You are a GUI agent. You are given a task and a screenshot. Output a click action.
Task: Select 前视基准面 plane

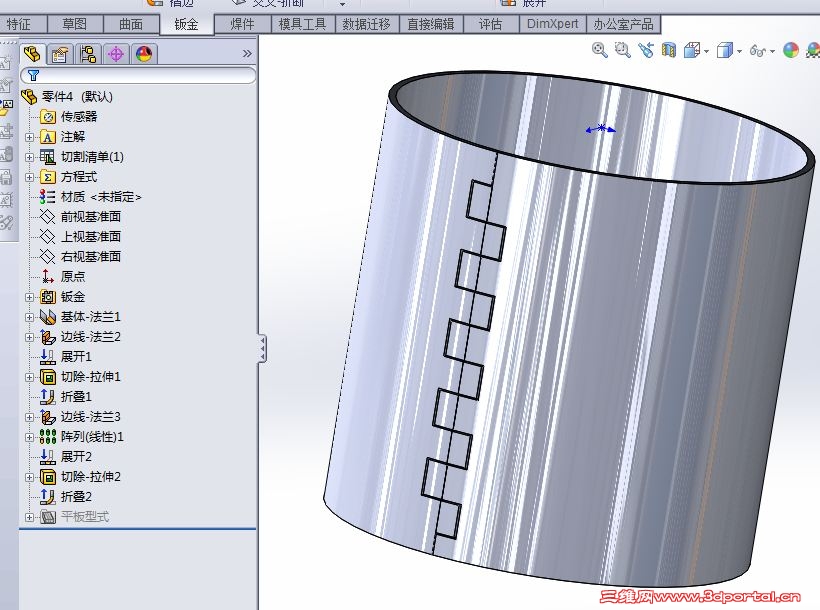click(x=90, y=217)
